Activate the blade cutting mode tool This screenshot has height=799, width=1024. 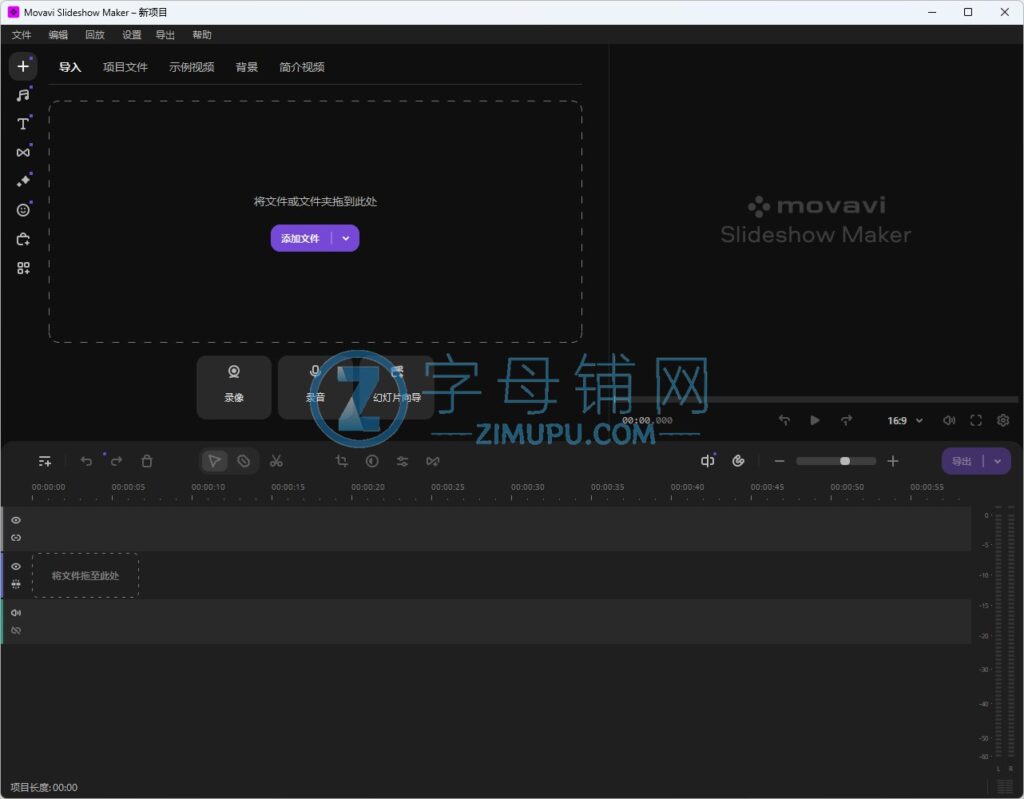[x=244, y=461]
